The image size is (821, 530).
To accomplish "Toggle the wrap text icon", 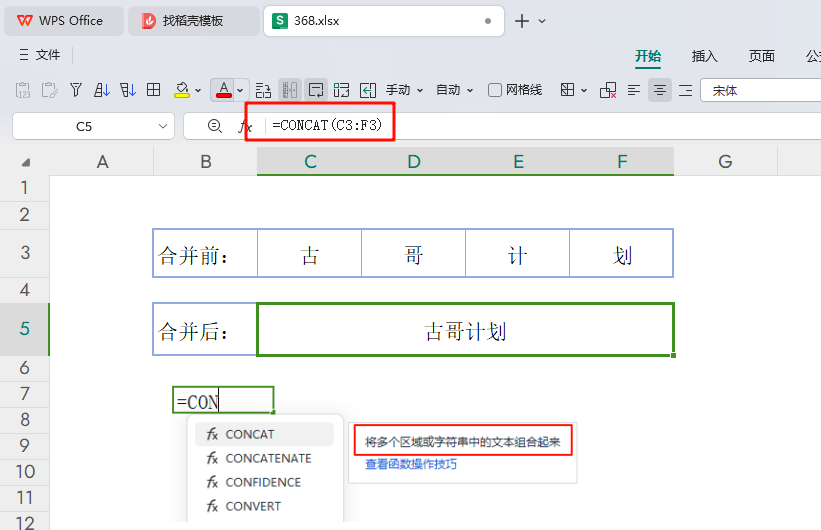I will (316, 90).
